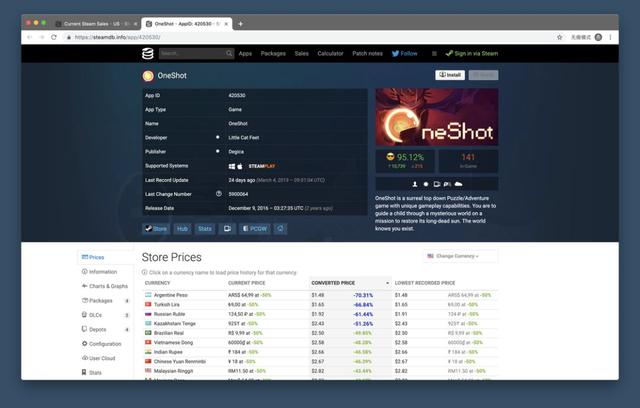The height and width of the screenshot is (408, 640).
Task: Click the SteamDB logo icon
Action: pos(148,53)
